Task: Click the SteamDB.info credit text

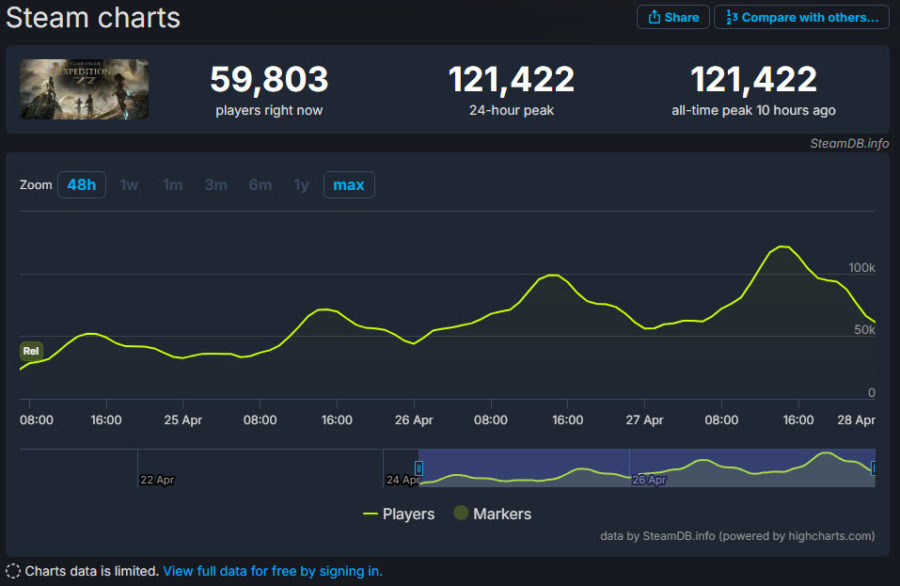Action: point(849,143)
